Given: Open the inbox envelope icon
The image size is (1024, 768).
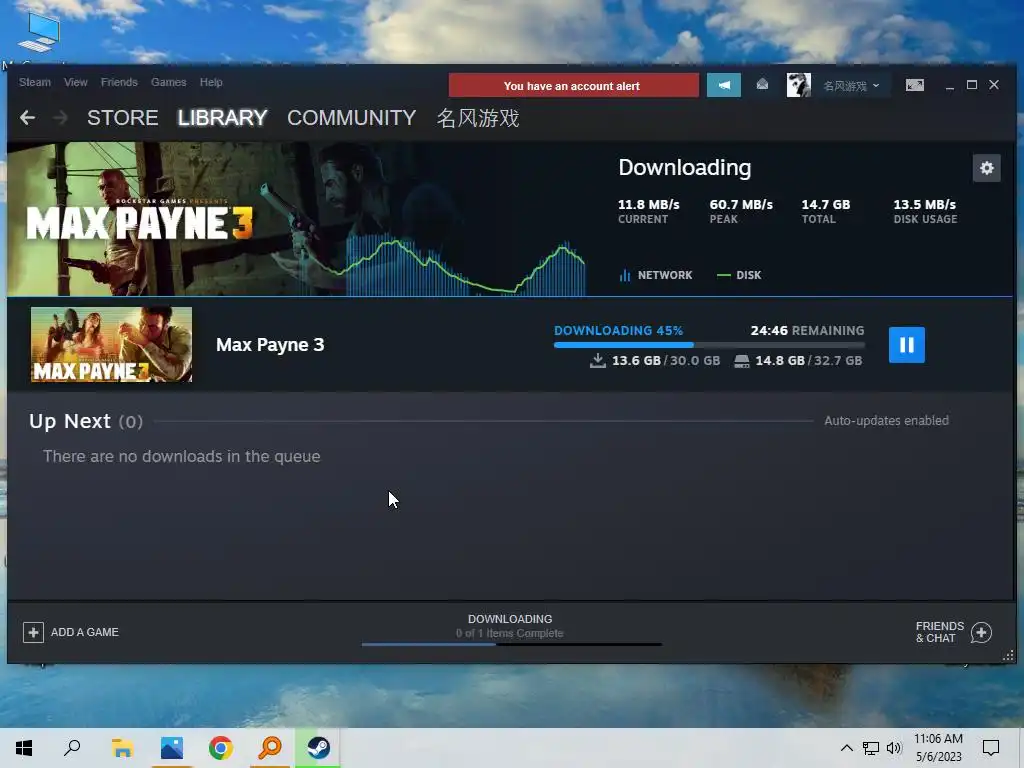Looking at the screenshot, I should pyautogui.click(x=762, y=84).
